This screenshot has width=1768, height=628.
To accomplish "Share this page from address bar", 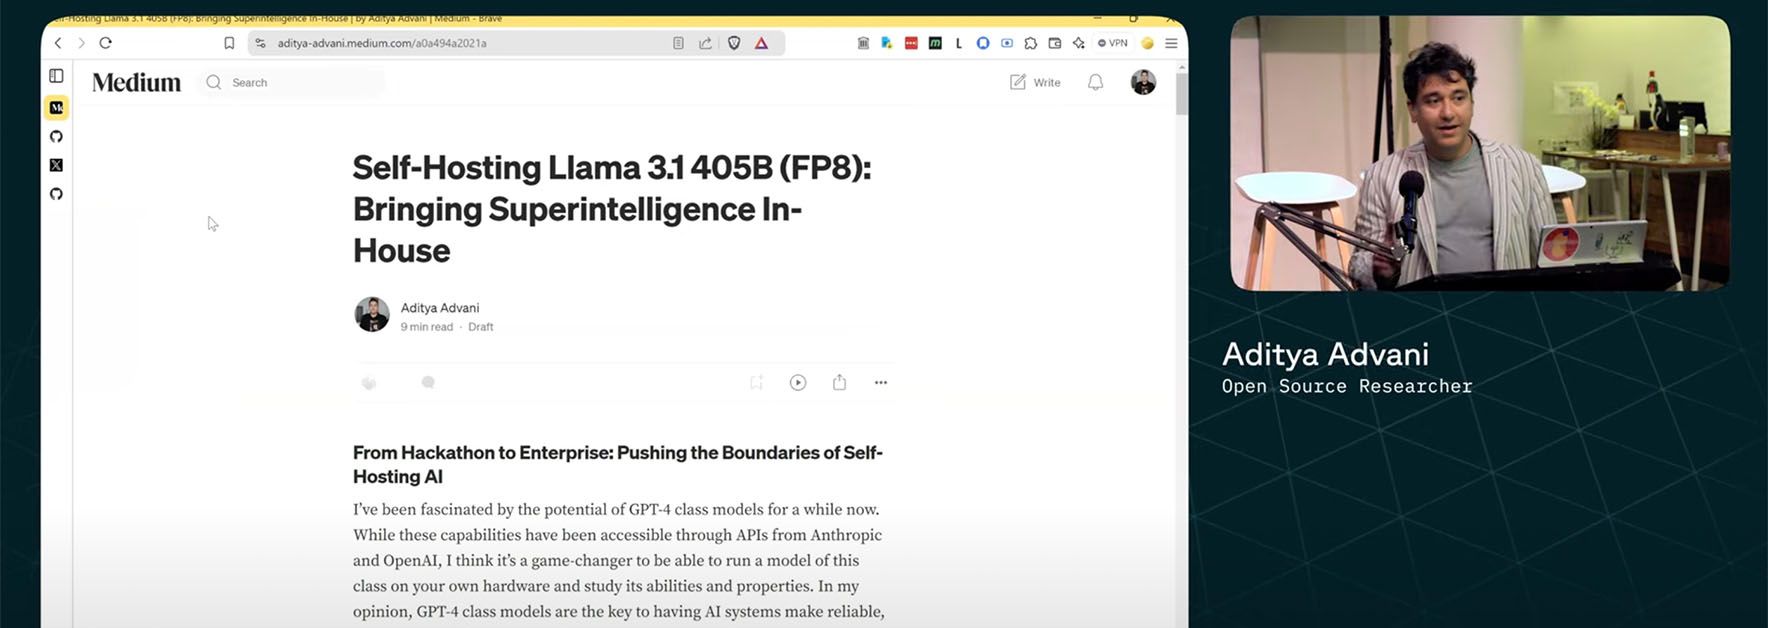I will click(705, 43).
